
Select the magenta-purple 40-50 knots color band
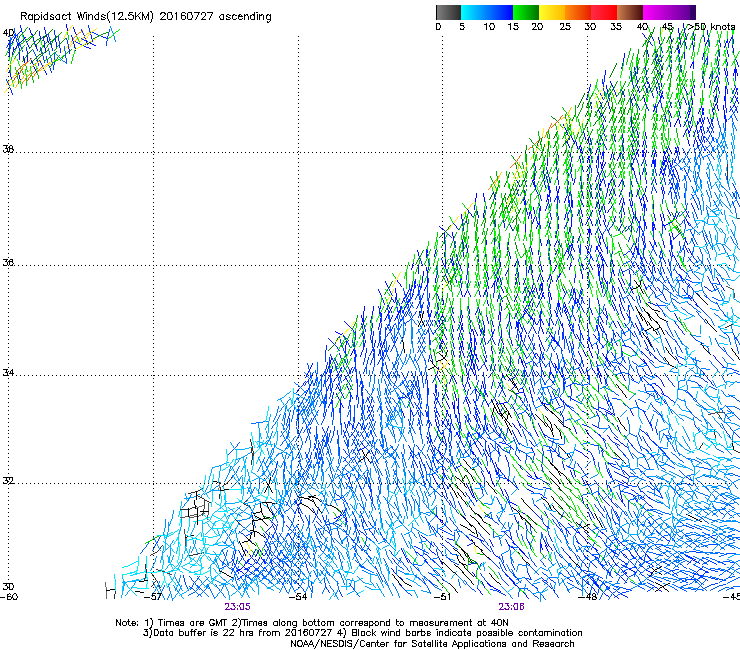(669, 12)
